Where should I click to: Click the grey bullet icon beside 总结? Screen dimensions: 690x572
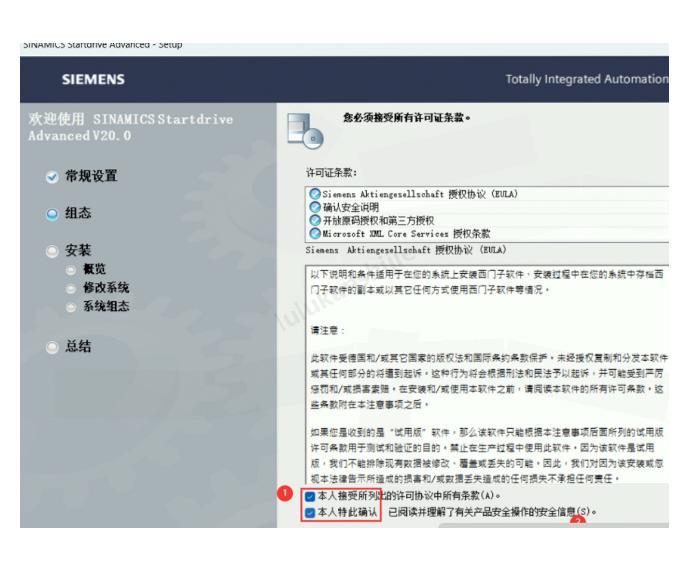tap(52, 347)
